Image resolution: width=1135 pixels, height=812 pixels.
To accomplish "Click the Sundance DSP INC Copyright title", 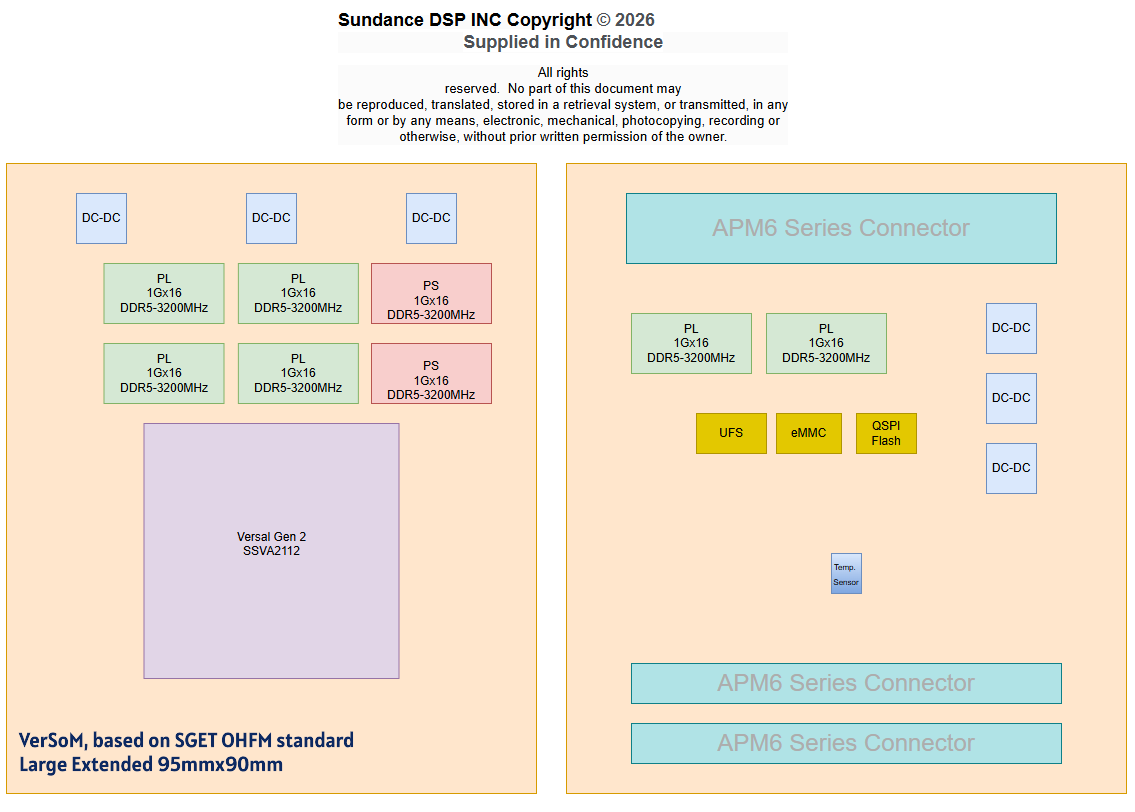I will [x=496, y=20].
